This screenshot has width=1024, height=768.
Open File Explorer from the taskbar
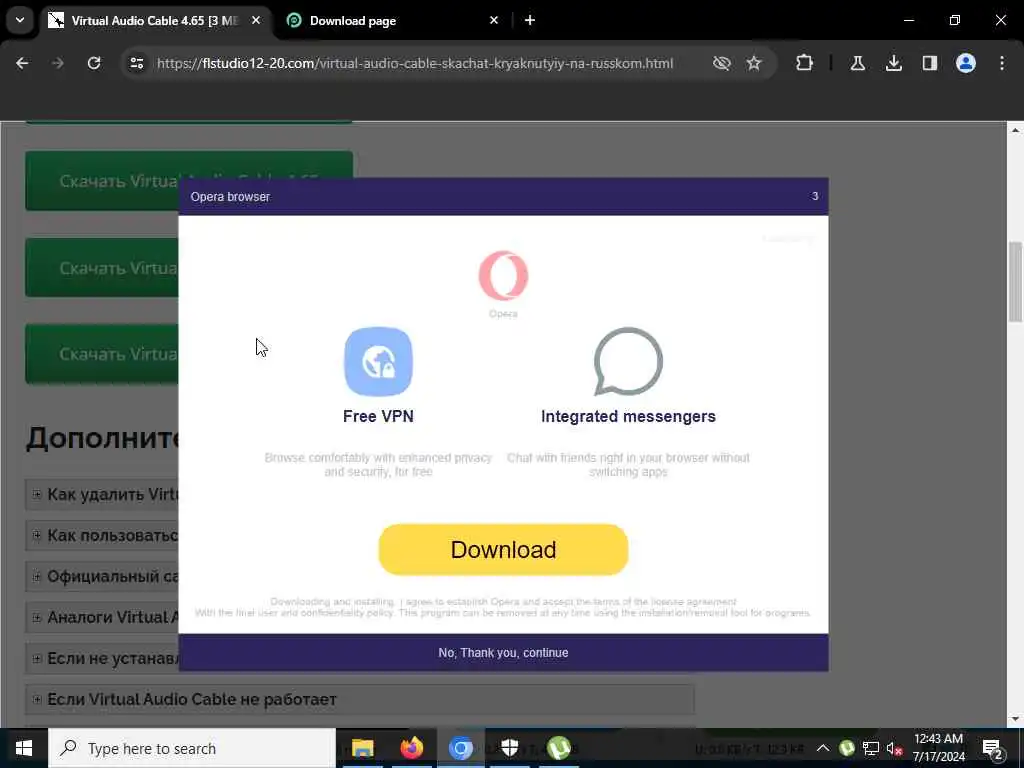362,748
